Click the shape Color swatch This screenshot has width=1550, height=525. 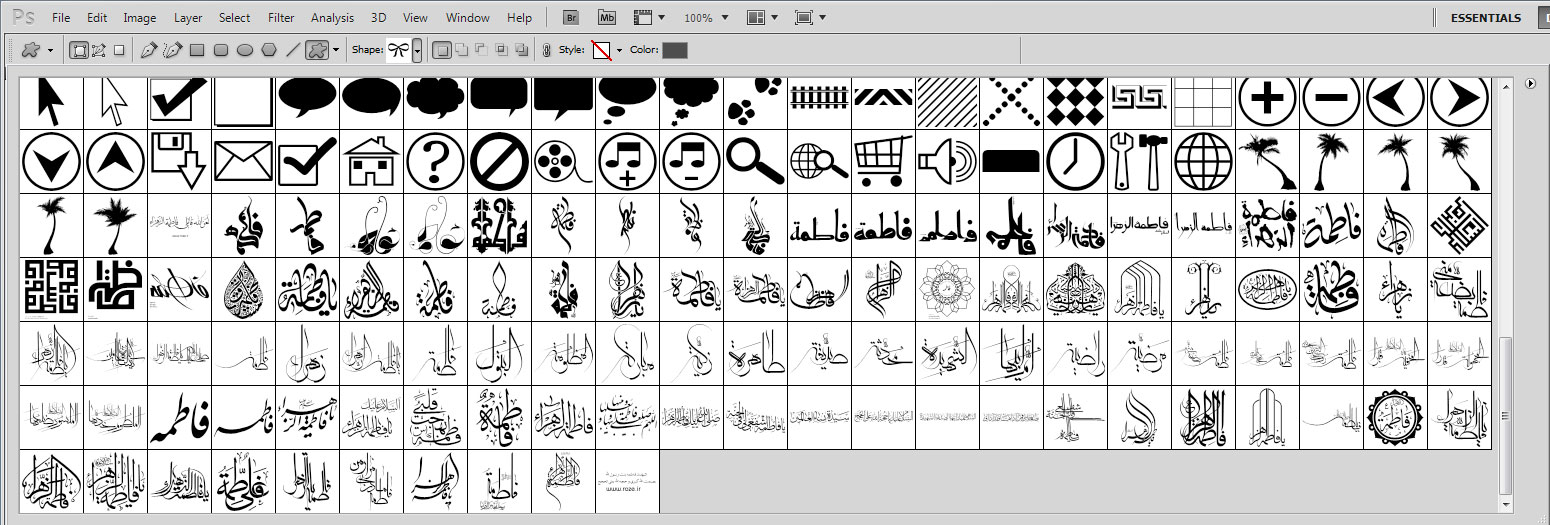tap(674, 50)
